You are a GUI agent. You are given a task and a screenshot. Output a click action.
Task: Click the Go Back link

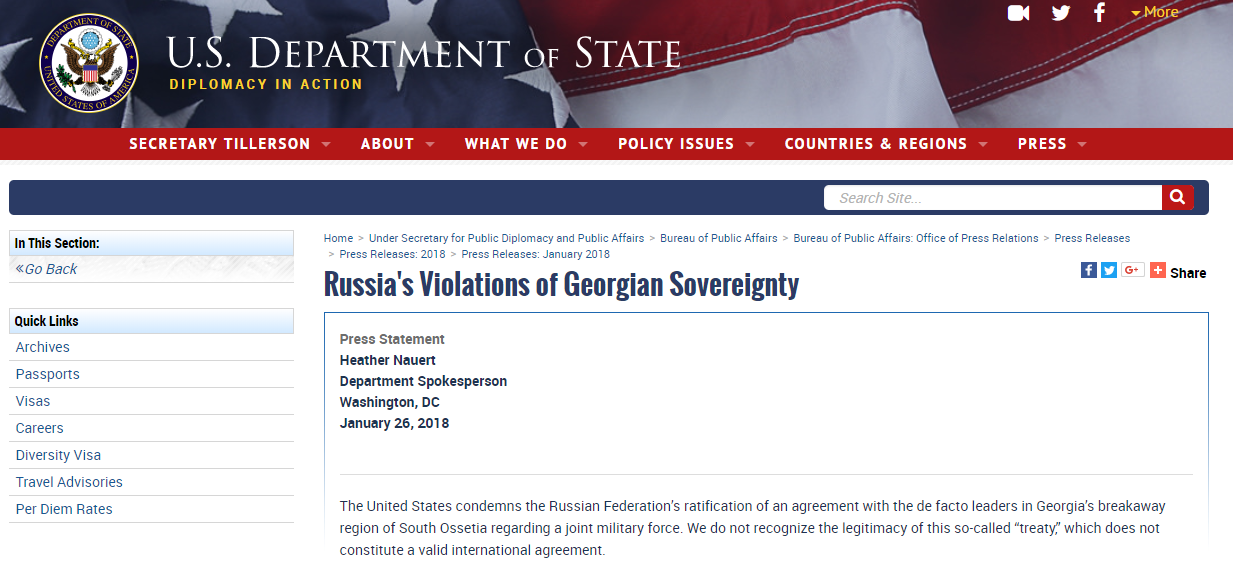click(x=47, y=269)
